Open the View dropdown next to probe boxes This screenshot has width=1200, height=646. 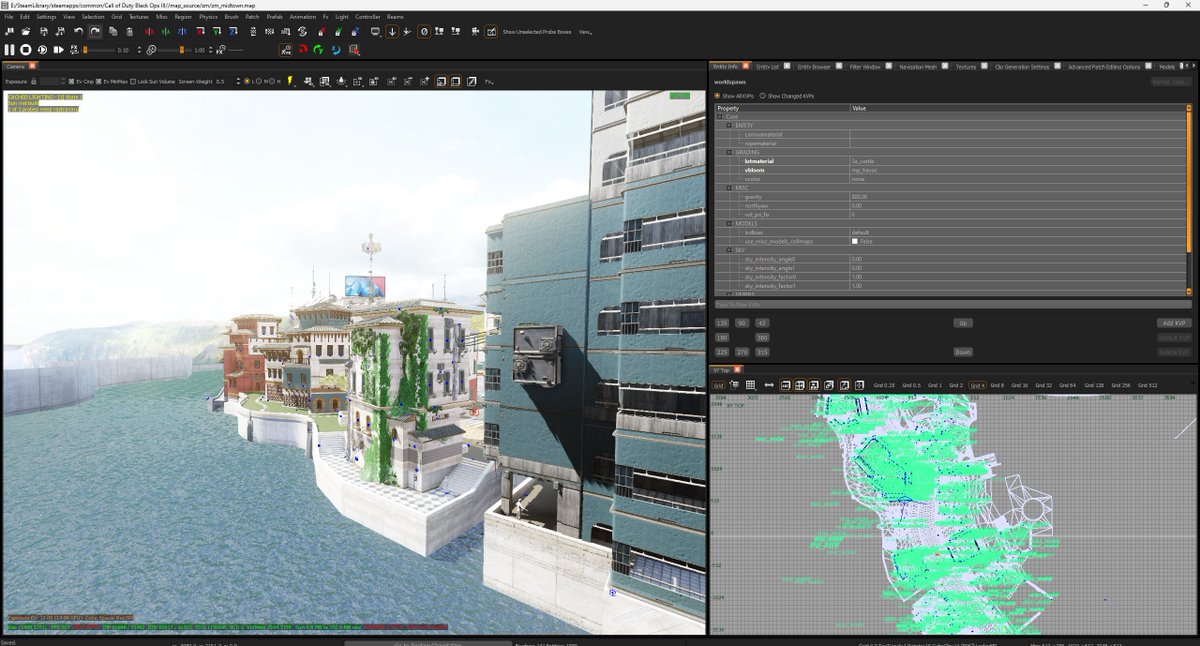[584, 32]
